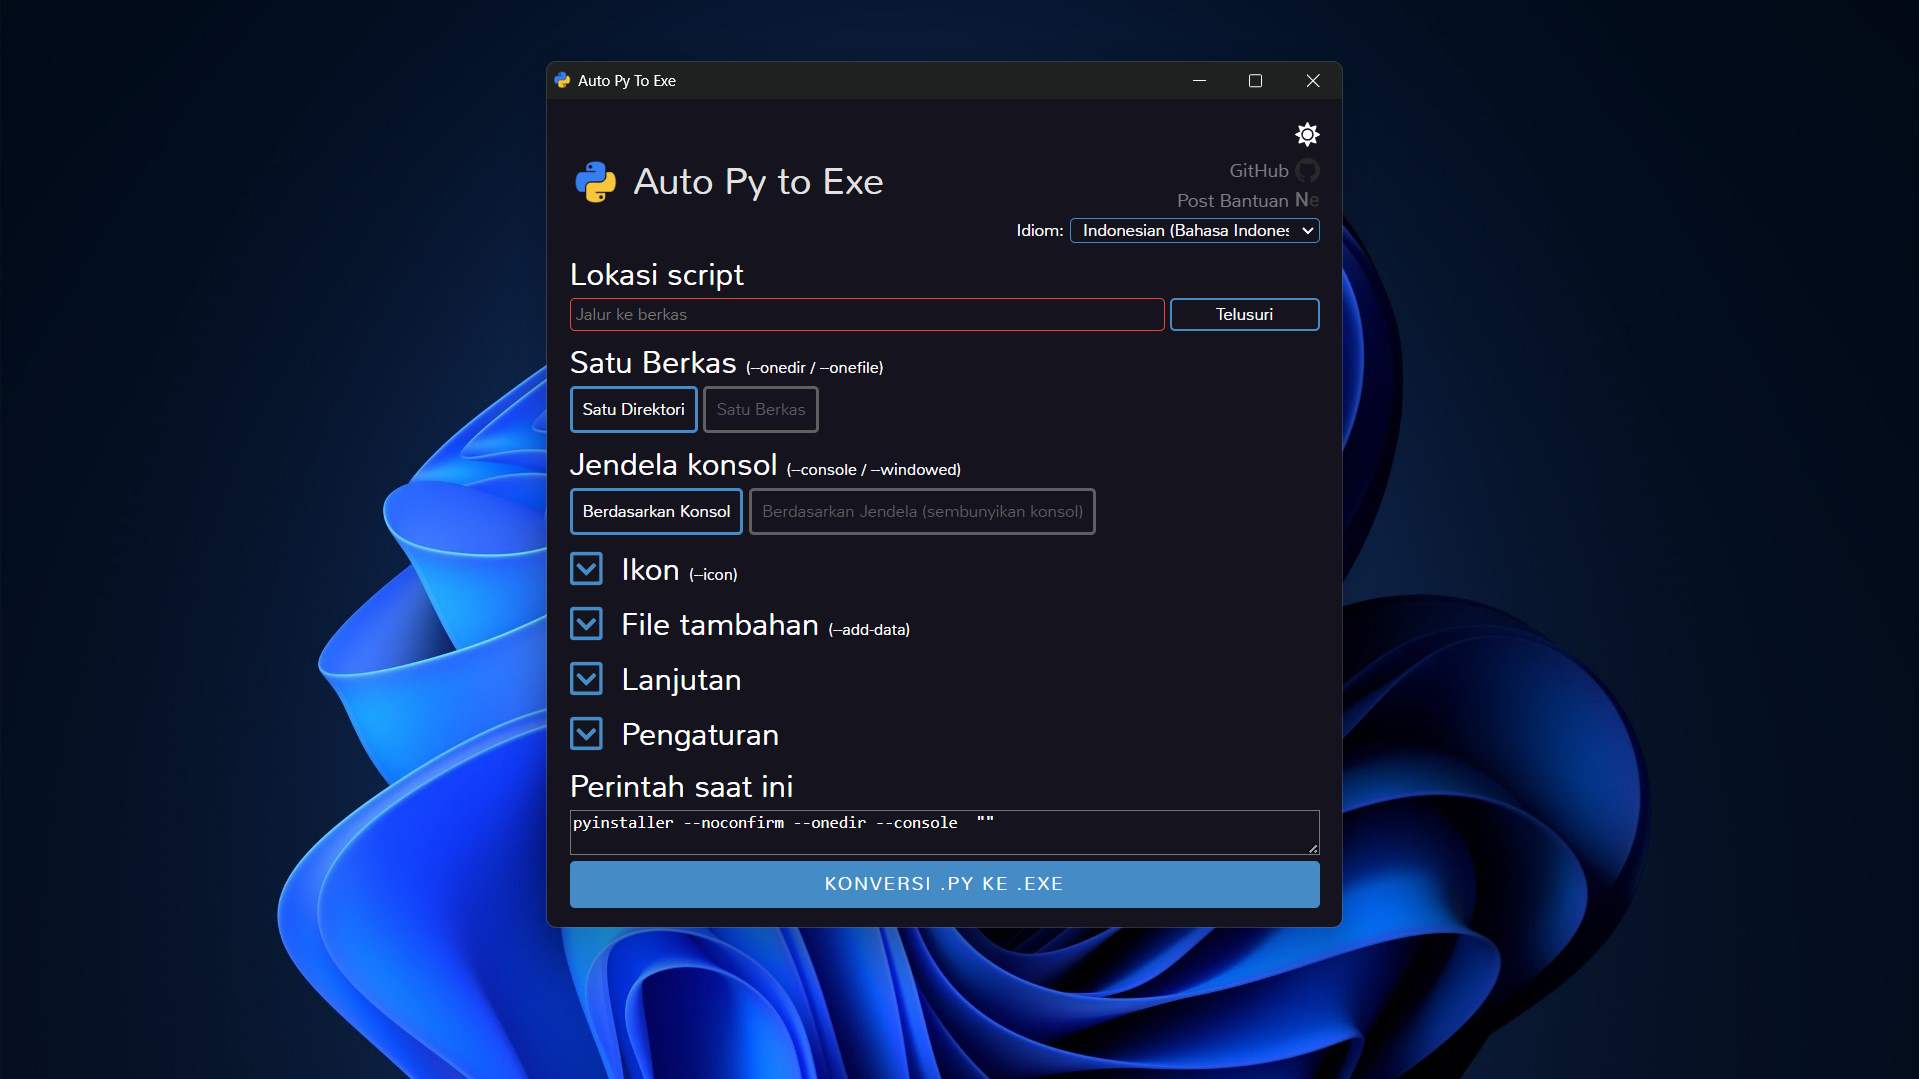
Task: Click inside the pyinstaller command text box
Action: pos(945,832)
